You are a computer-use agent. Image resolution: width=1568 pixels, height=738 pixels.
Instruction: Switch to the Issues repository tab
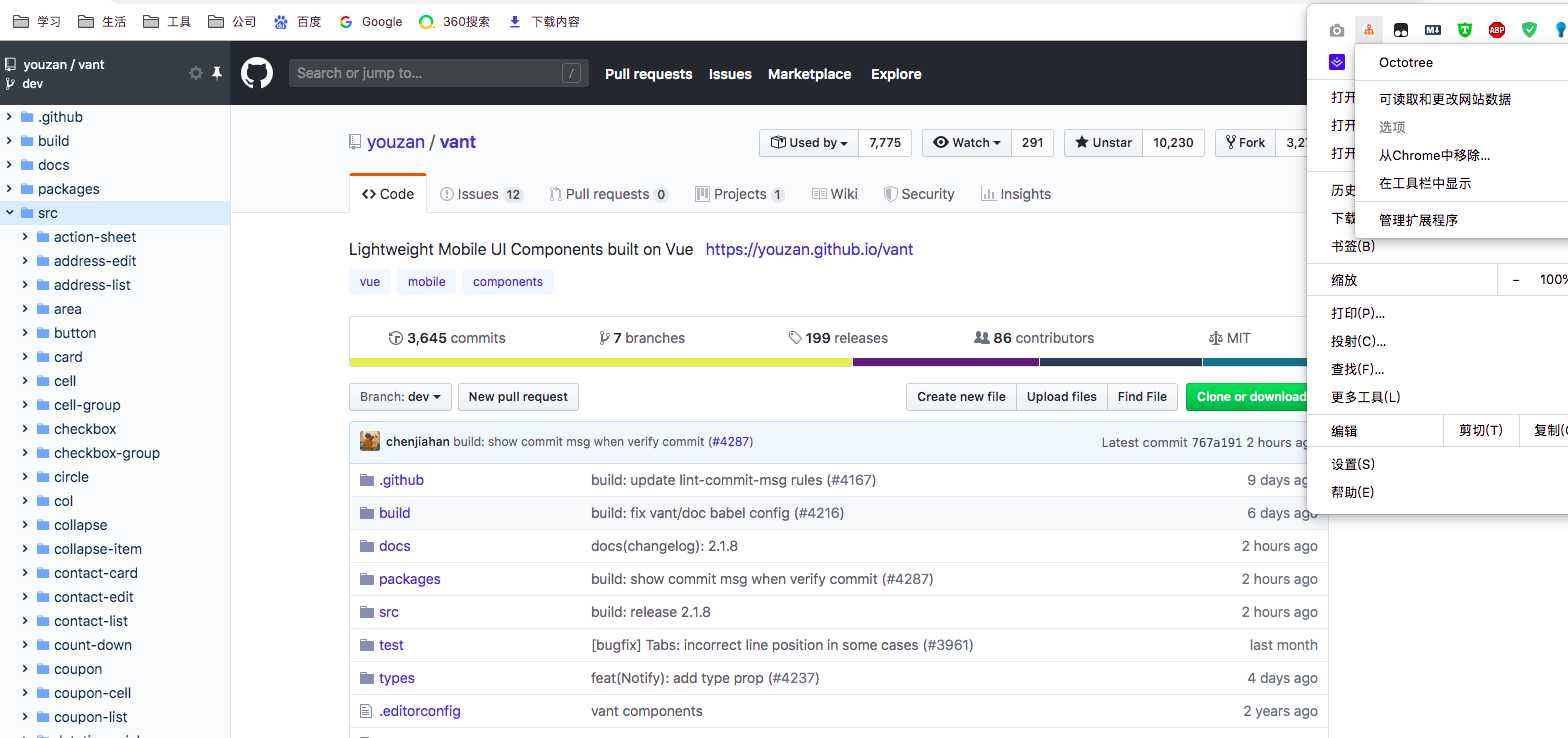481,194
